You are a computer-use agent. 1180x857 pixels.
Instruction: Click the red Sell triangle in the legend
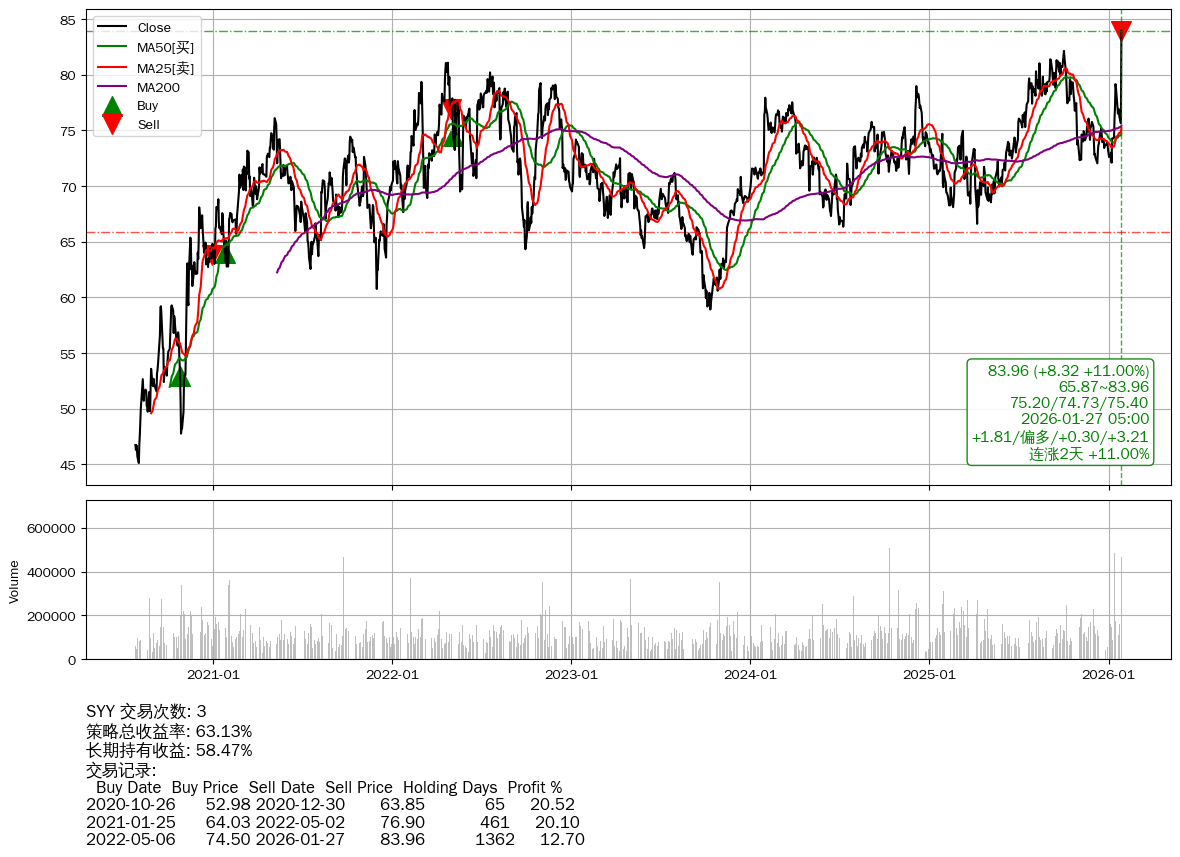click(113, 124)
